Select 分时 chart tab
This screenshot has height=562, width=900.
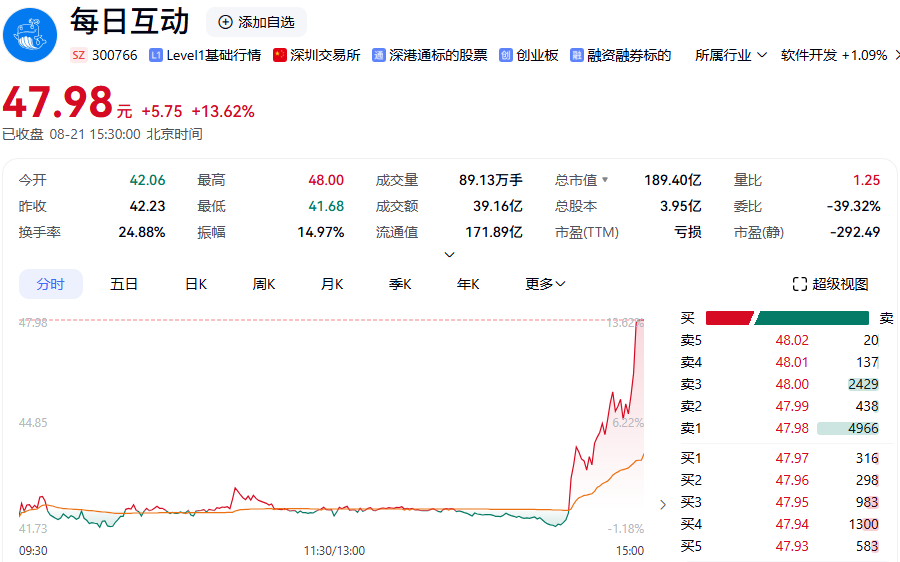pos(51,284)
